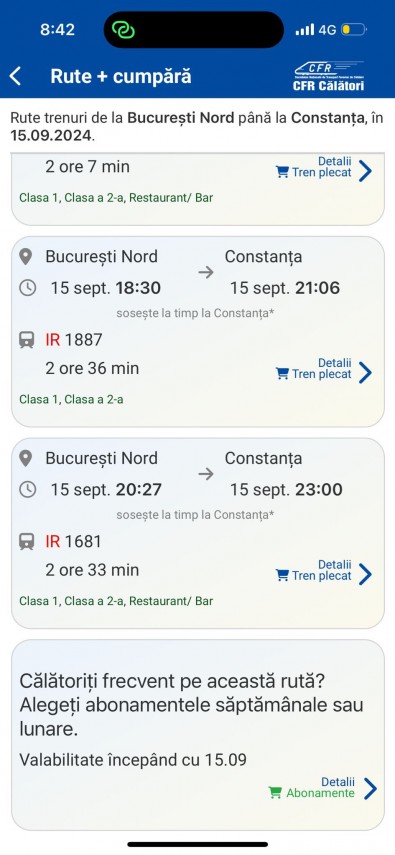Tap the weekly or monthly subscriptions card text
Image resolution: width=395 pixels, height=855 pixels.
191,705
